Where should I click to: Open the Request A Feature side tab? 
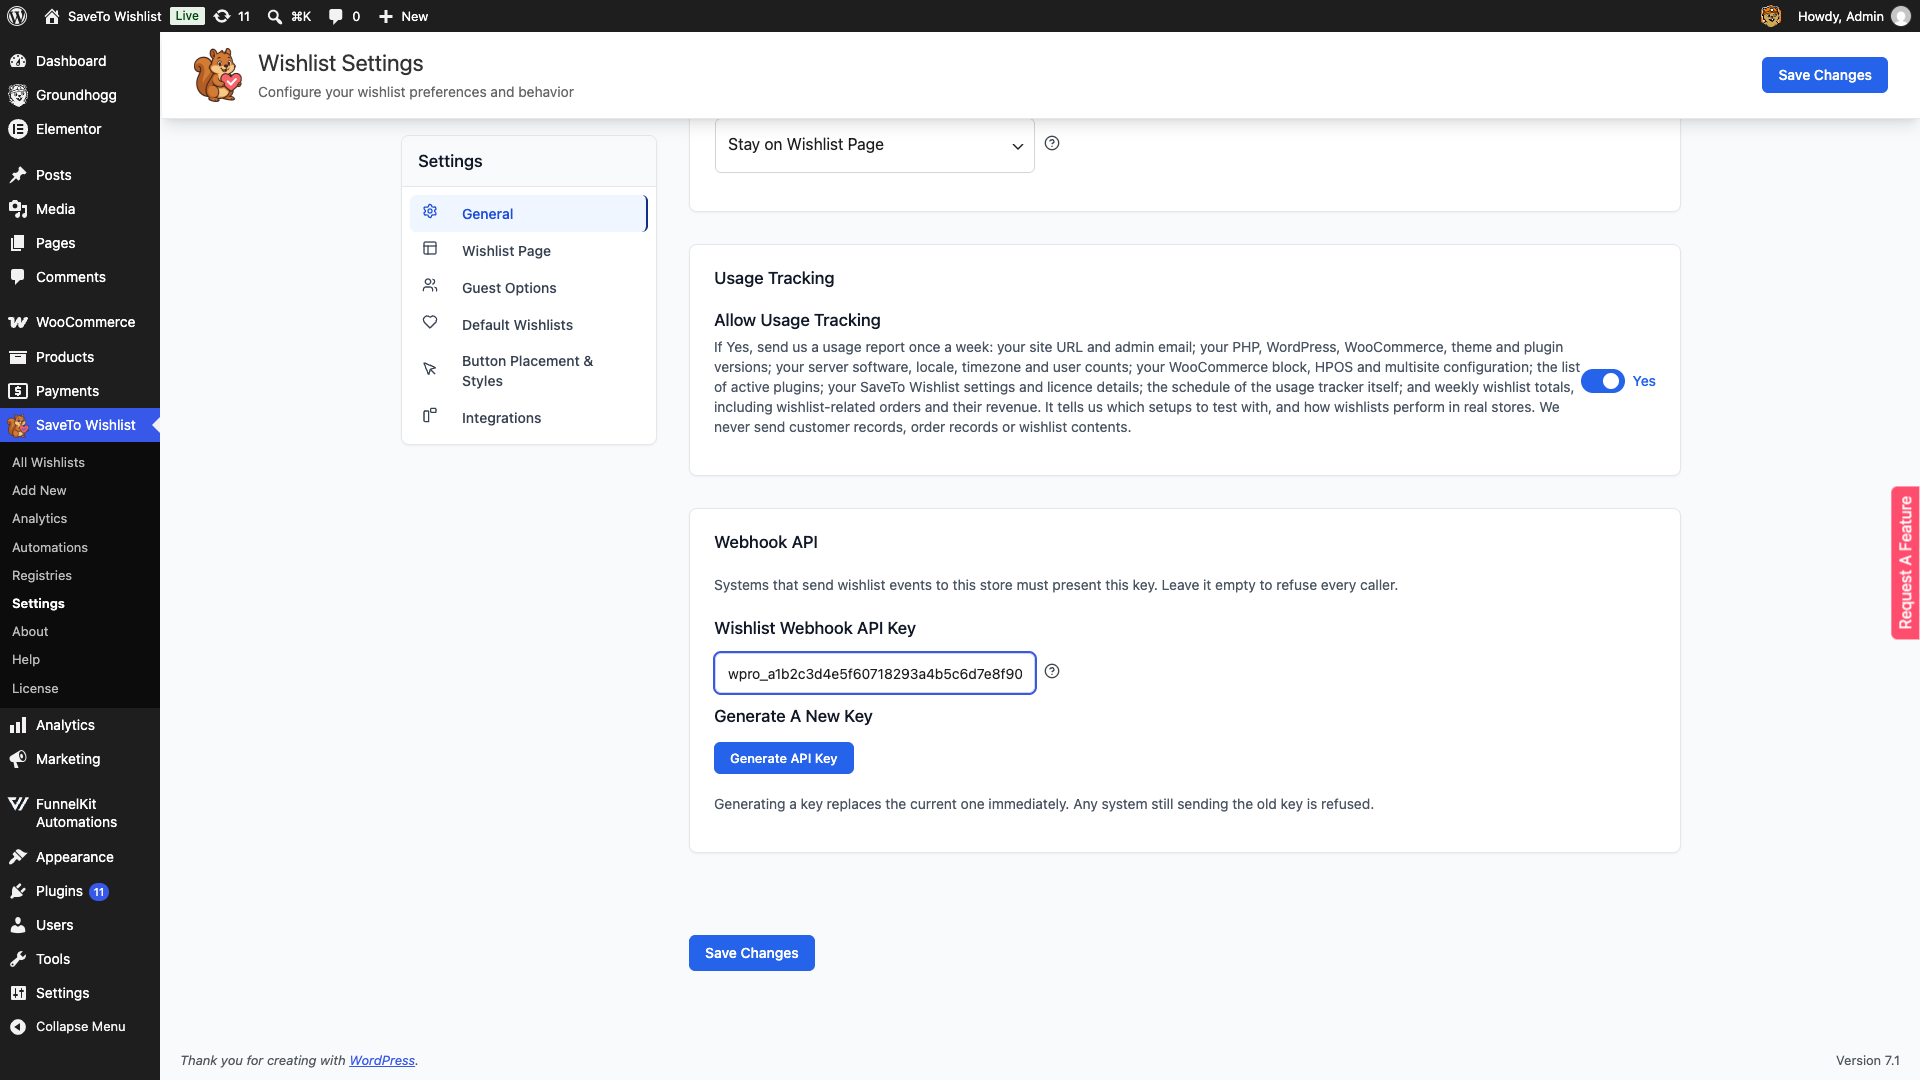click(1905, 563)
